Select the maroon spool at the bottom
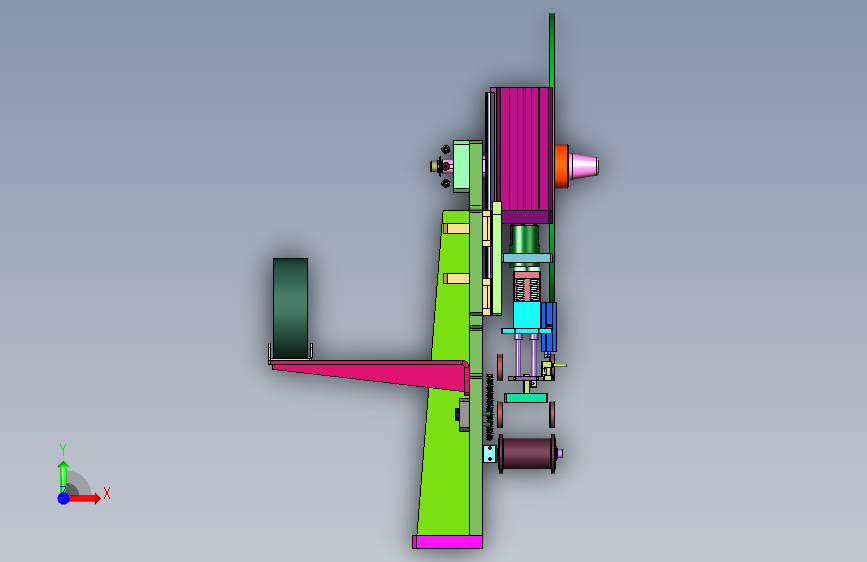 pyautogui.click(x=527, y=454)
